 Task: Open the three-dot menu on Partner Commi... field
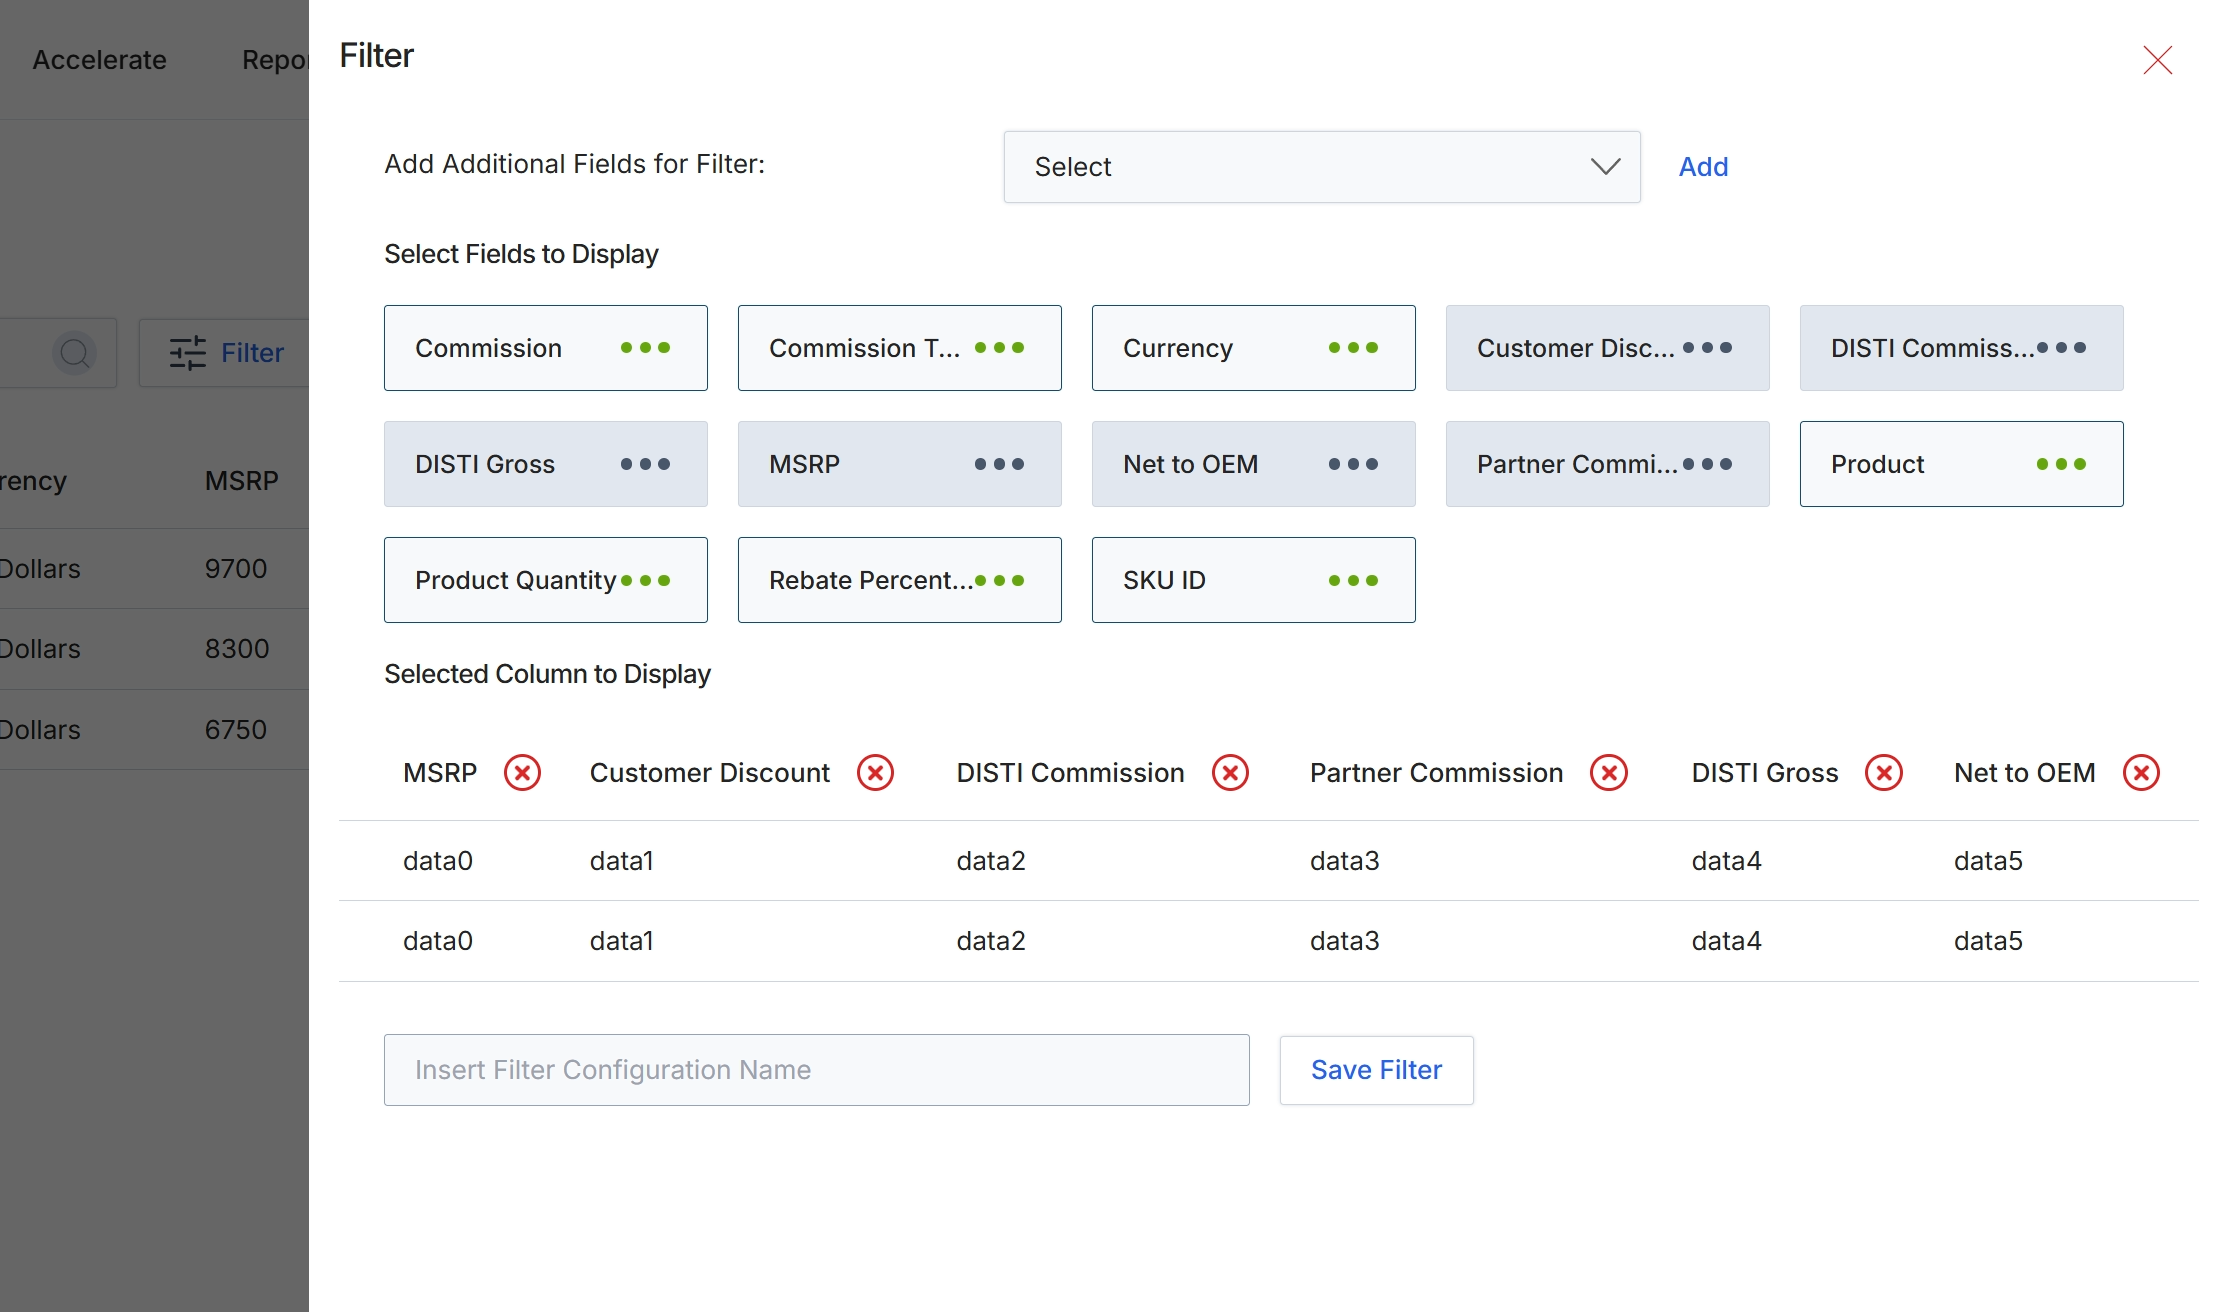pyautogui.click(x=1707, y=464)
